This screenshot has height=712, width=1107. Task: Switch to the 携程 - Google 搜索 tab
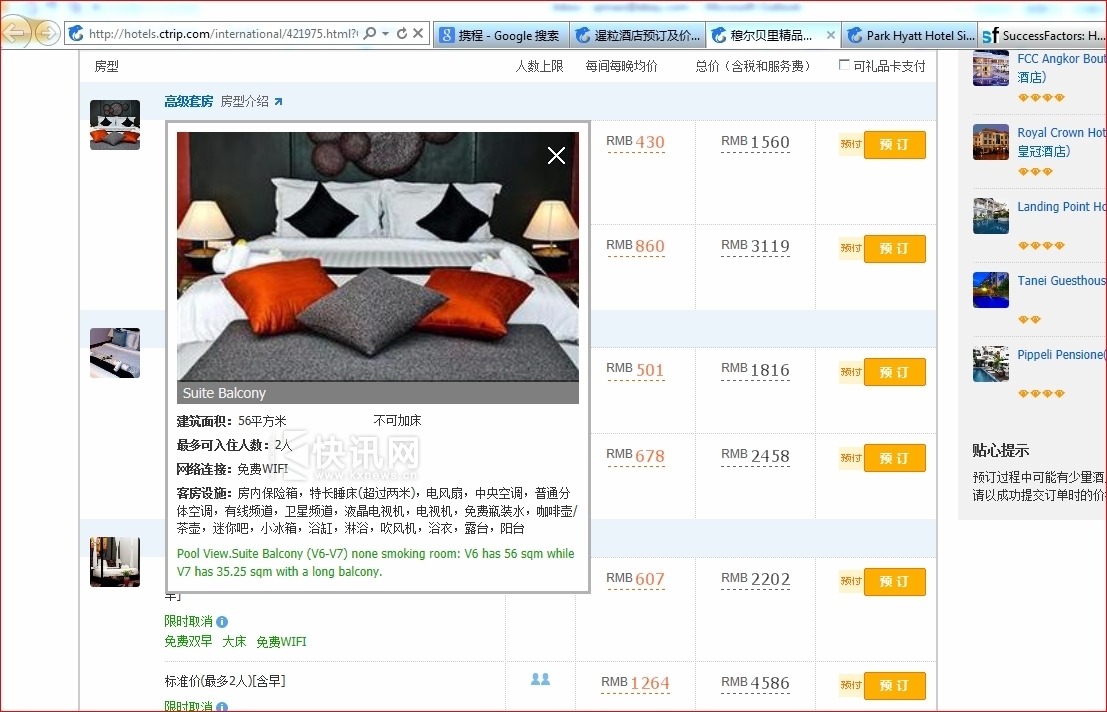coord(501,35)
